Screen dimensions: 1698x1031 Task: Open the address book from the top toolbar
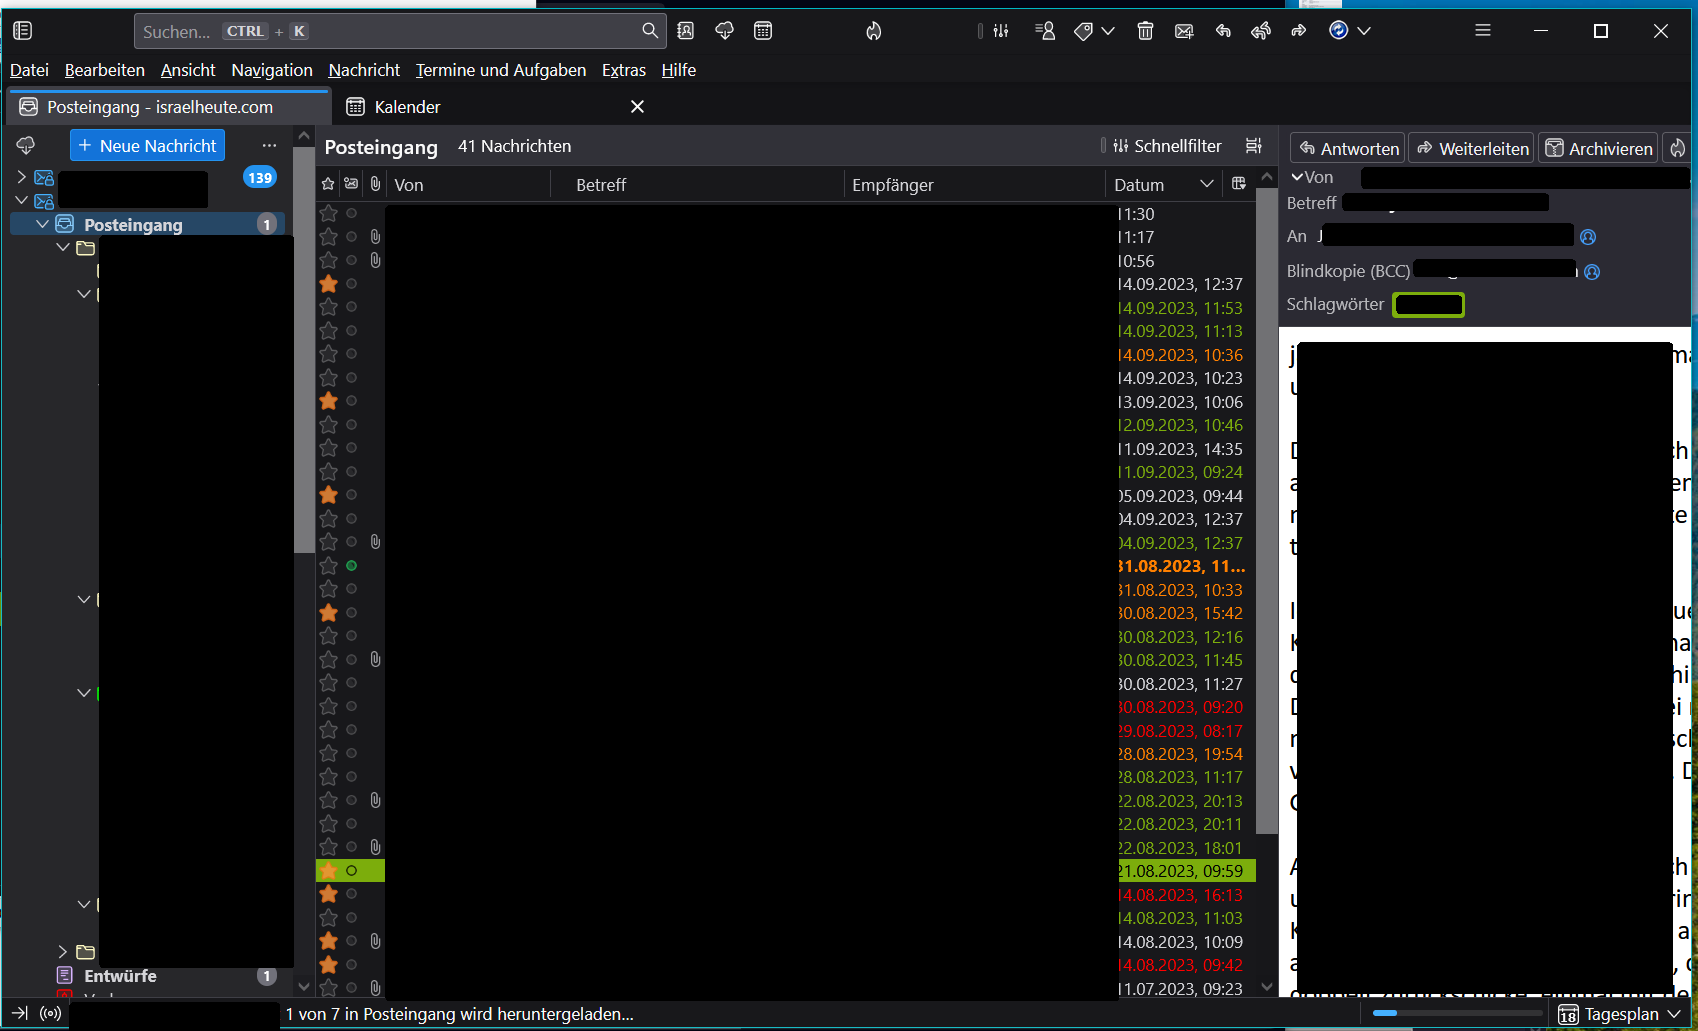685,31
